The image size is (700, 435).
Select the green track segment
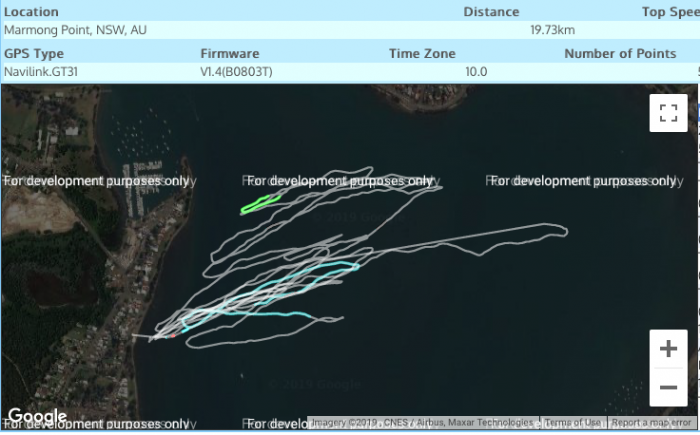click(x=258, y=205)
